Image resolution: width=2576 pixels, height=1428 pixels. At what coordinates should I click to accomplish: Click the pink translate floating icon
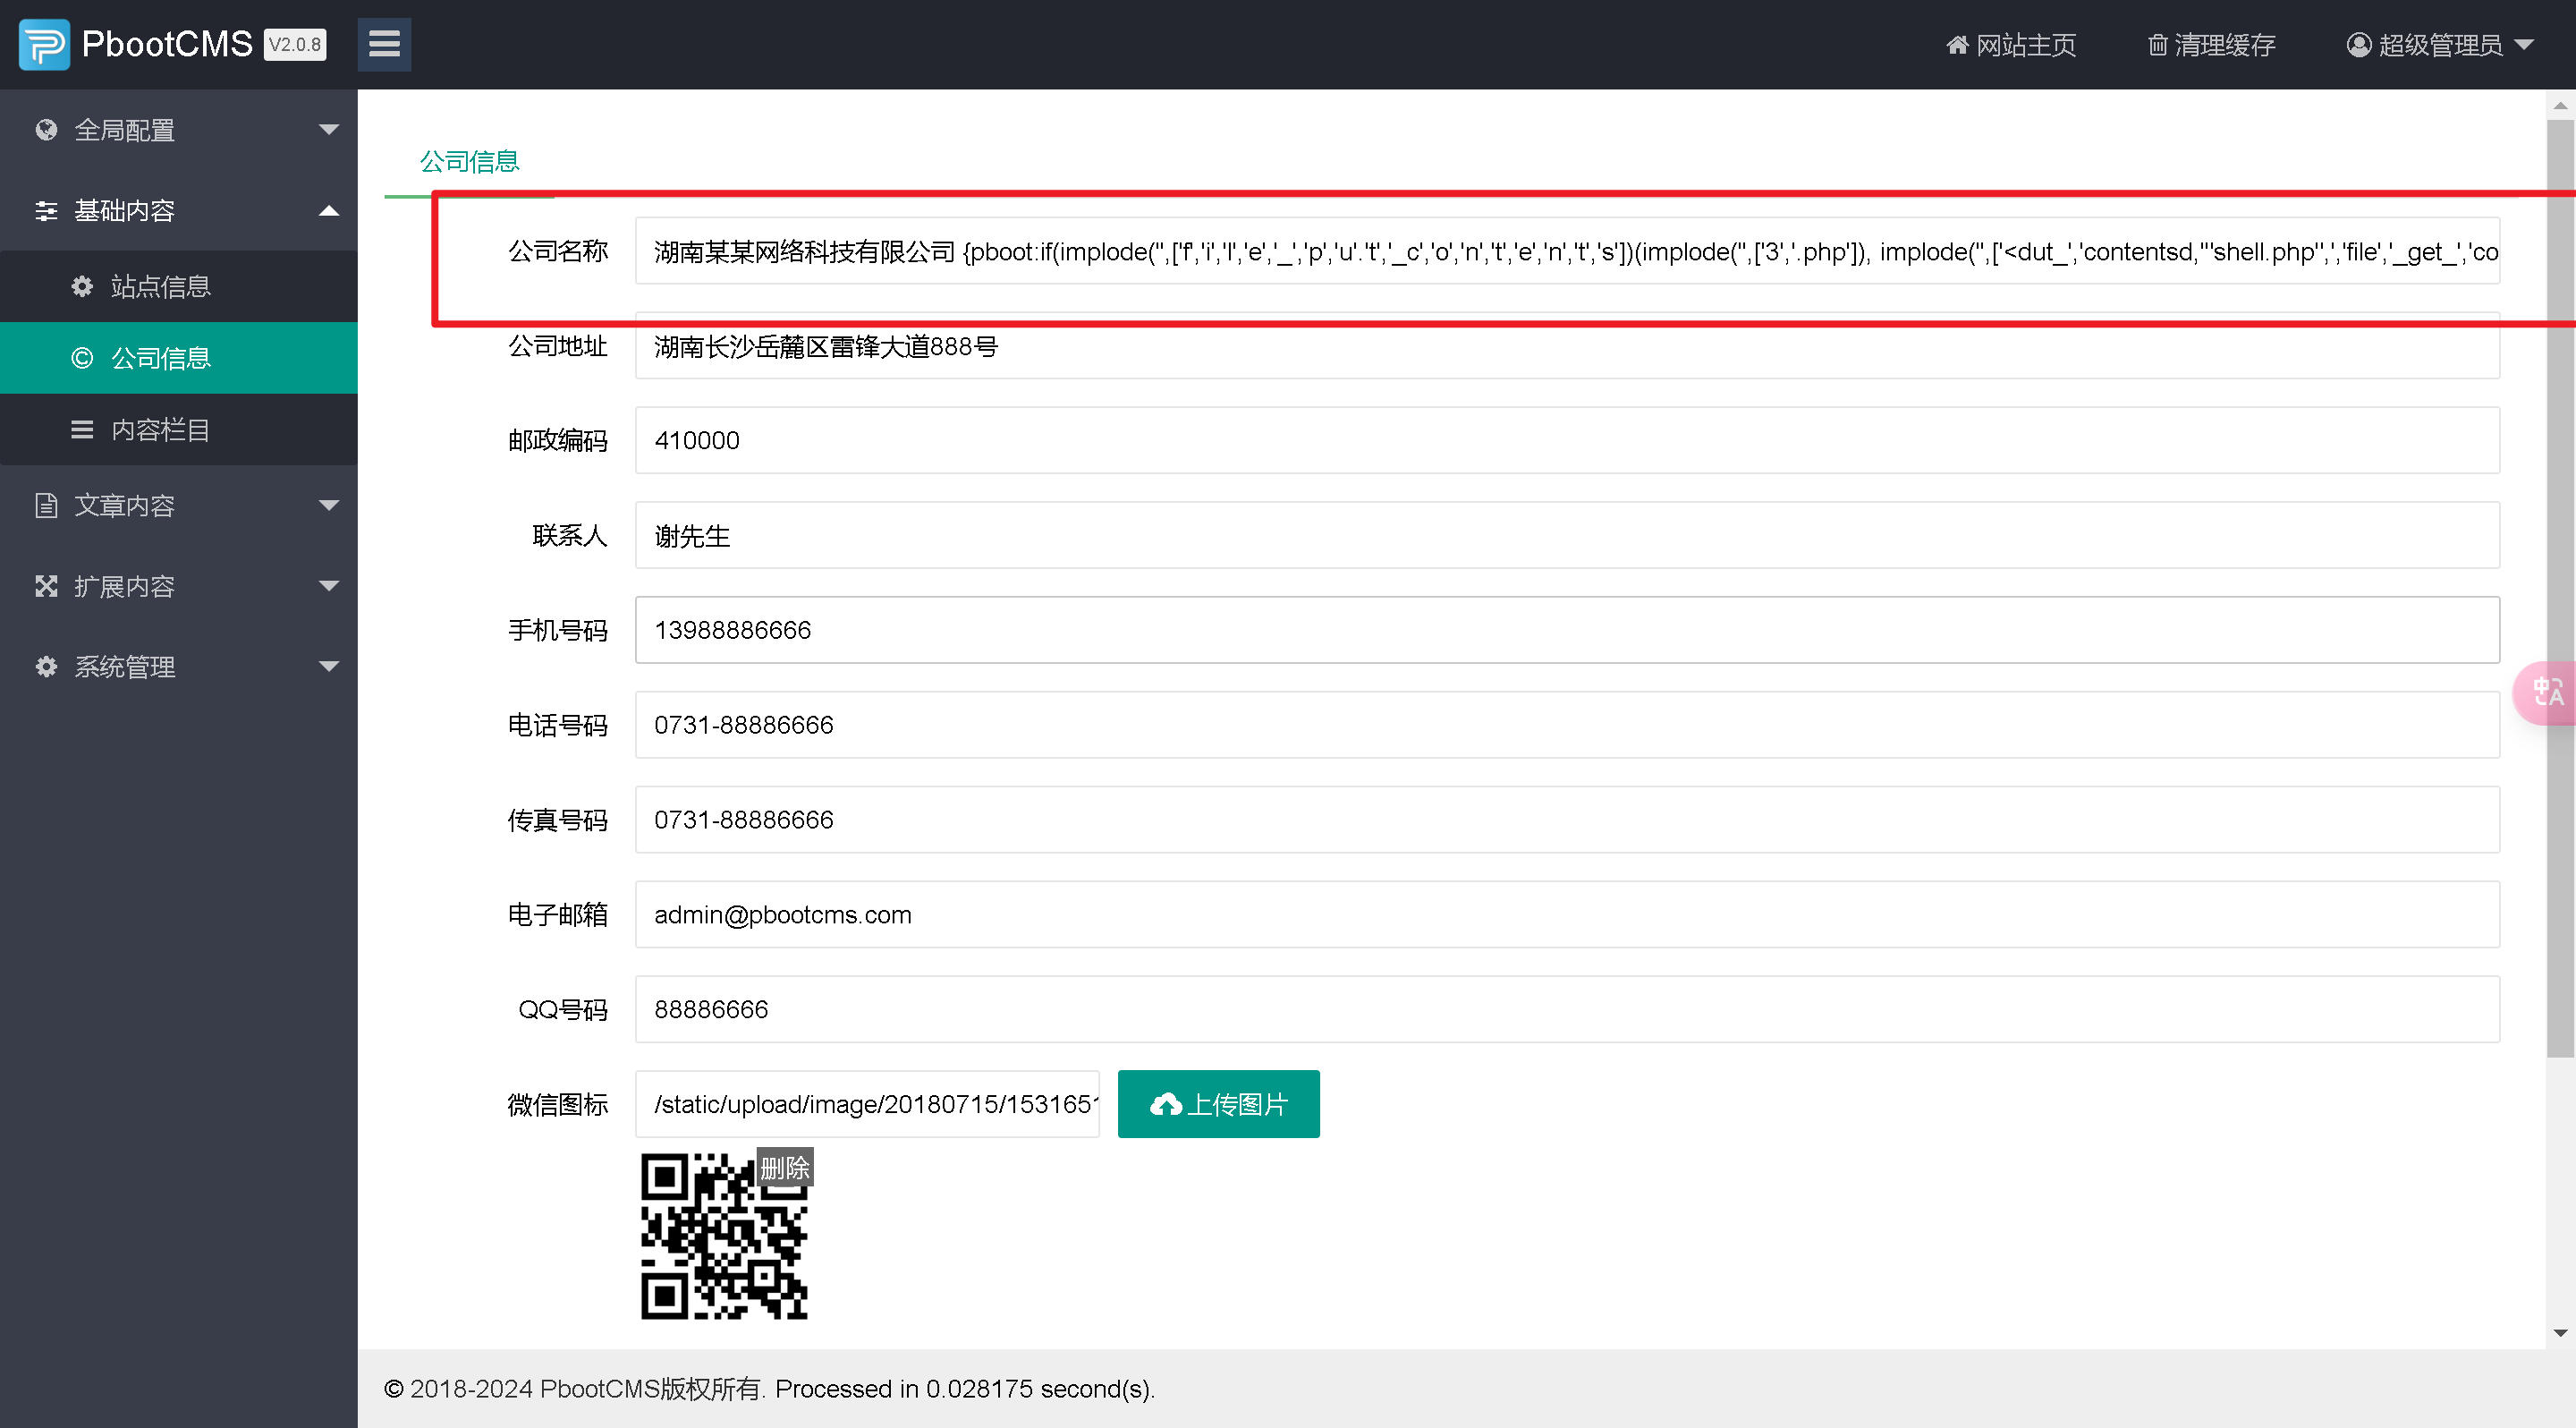click(x=2546, y=692)
